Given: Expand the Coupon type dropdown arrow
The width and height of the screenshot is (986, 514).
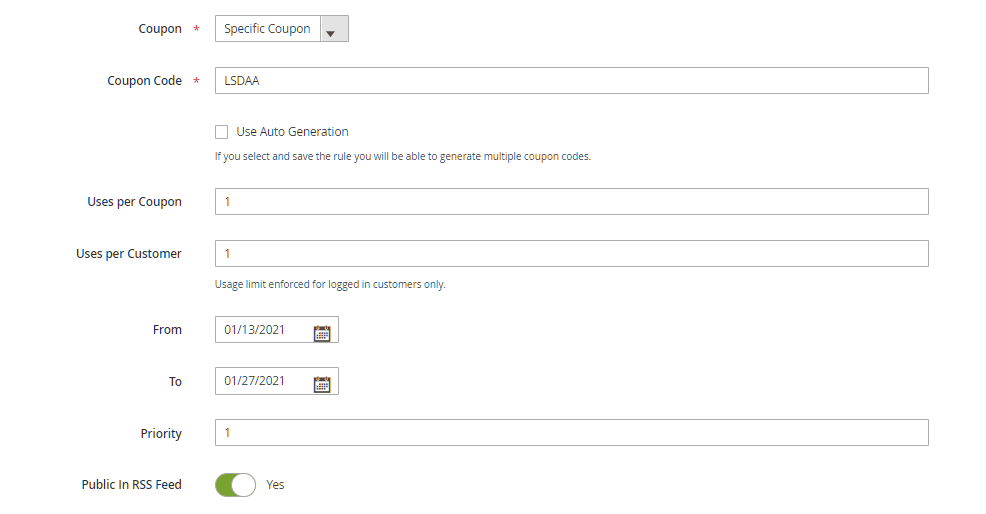Looking at the screenshot, I should pyautogui.click(x=334, y=30).
